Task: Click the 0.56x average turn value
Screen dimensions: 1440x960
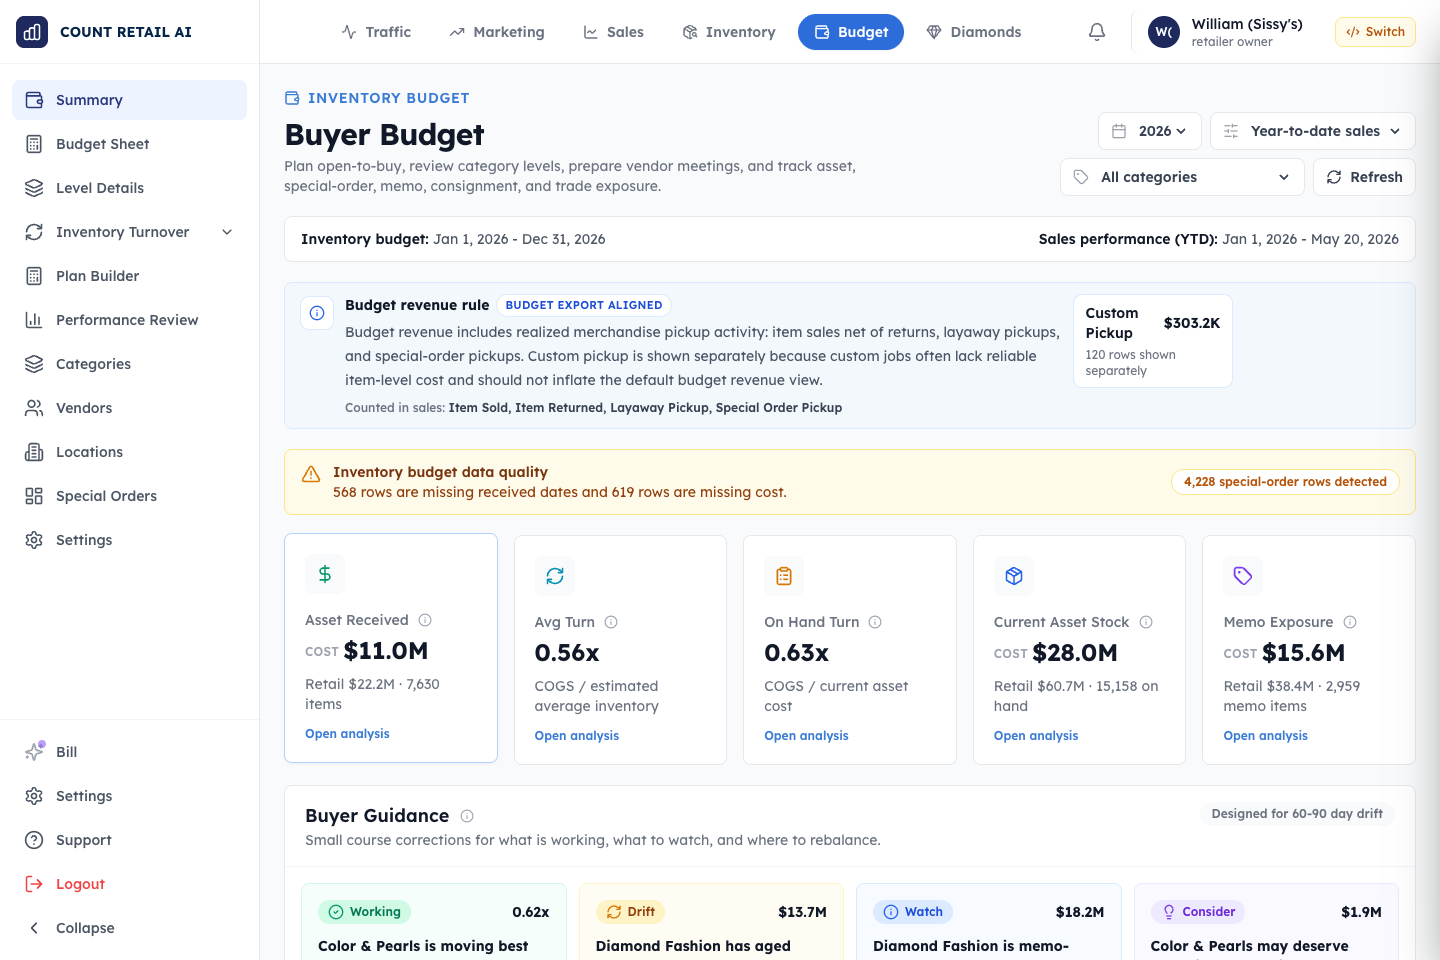Action: (x=567, y=653)
